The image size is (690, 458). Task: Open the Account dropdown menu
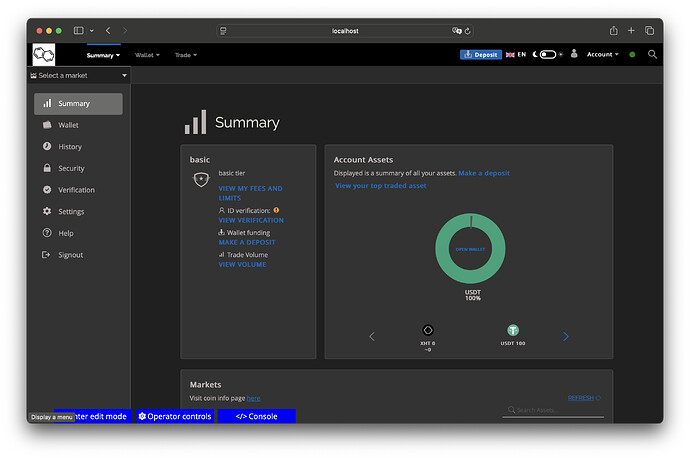[602, 54]
